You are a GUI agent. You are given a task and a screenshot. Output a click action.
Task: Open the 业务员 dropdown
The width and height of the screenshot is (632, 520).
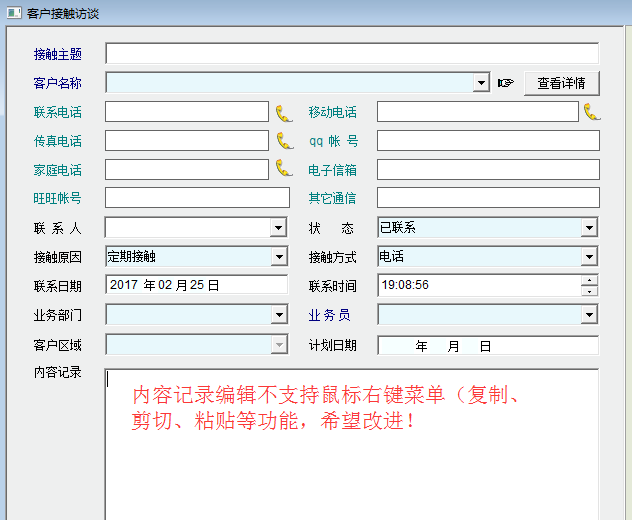tap(589, 315)
